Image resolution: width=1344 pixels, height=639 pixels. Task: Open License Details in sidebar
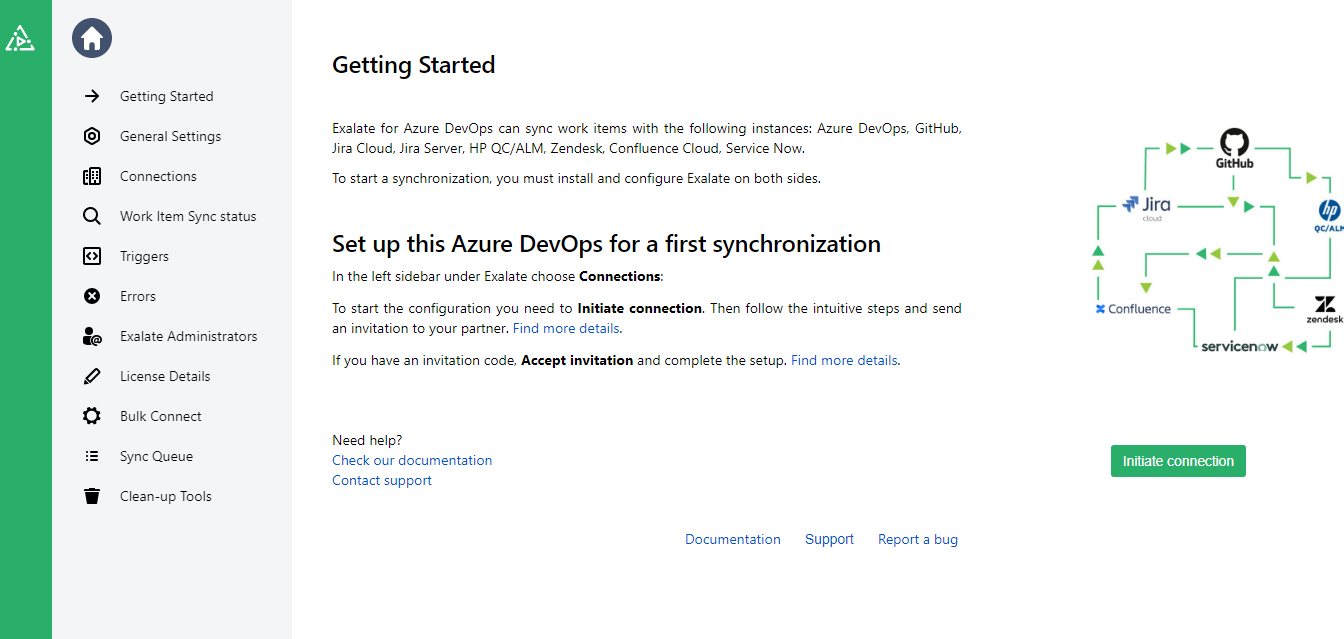click(x=165, y=376)
